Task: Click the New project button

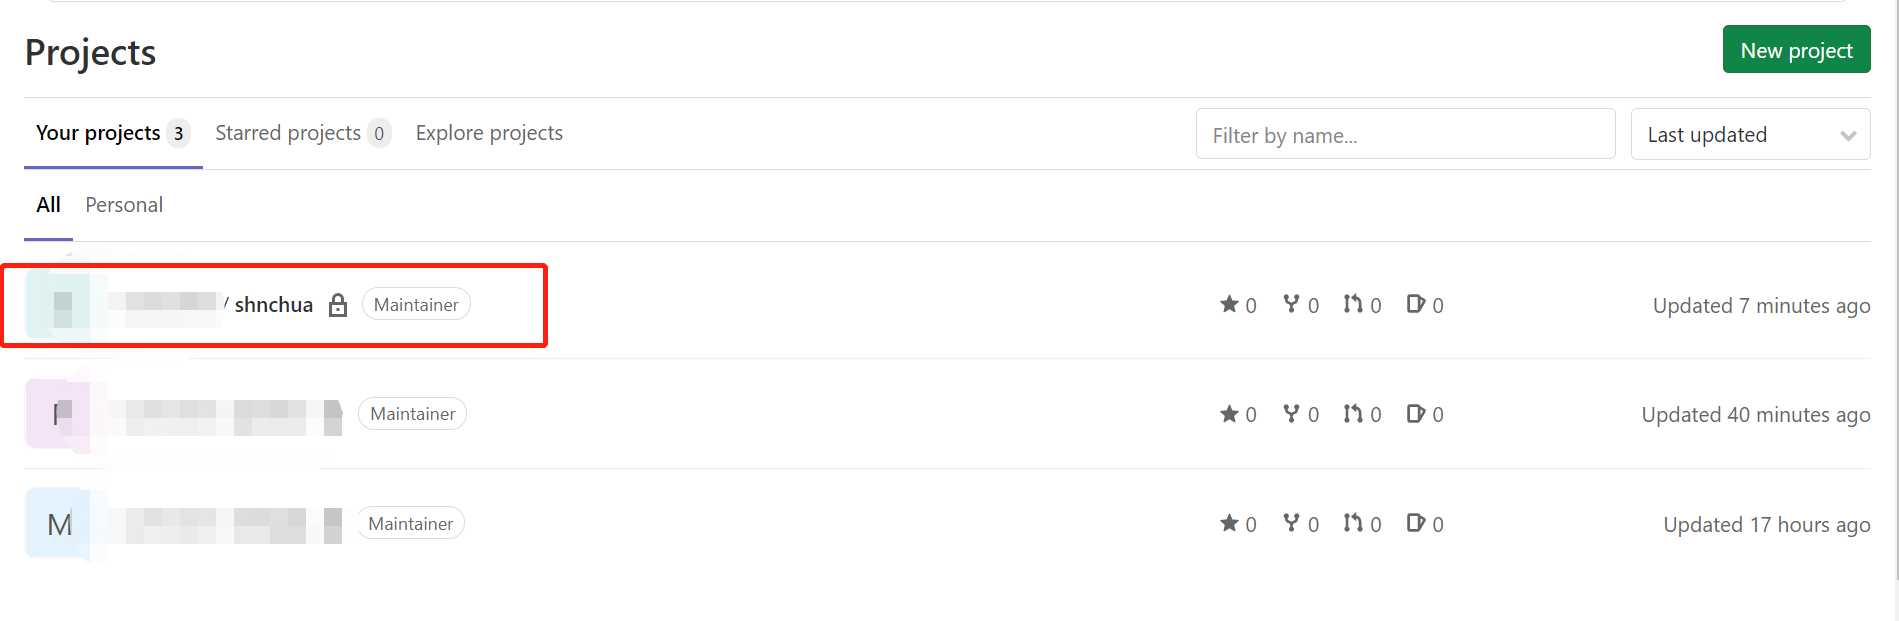Action: [1796, 50]
